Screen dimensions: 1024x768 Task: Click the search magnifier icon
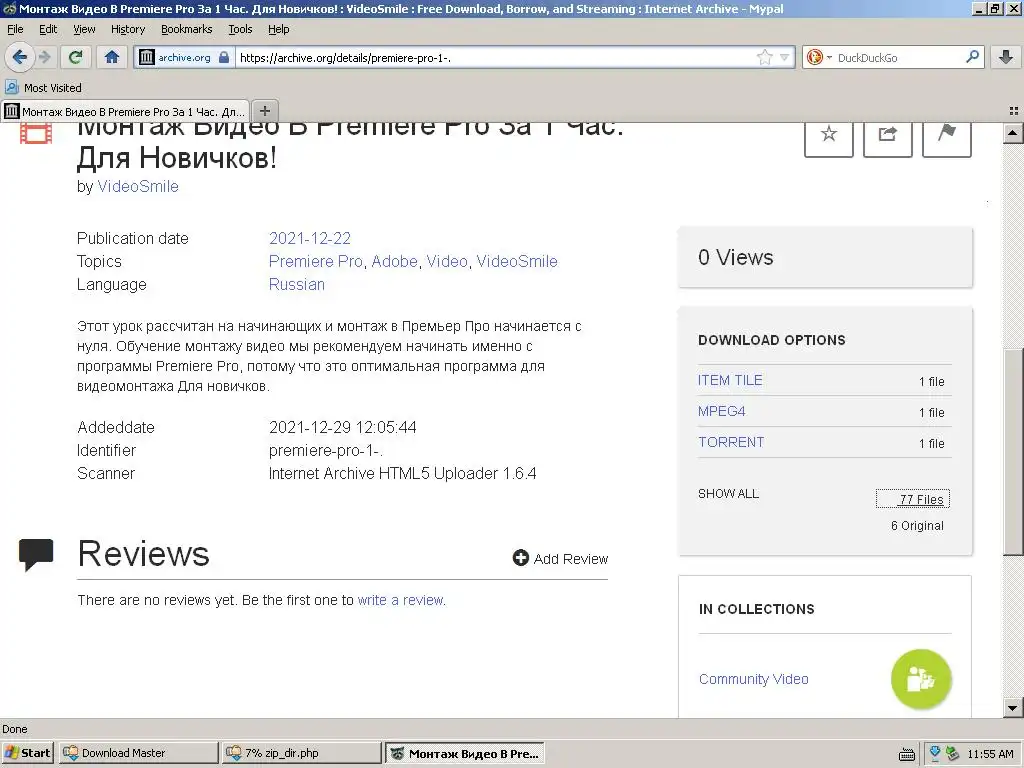972,57
